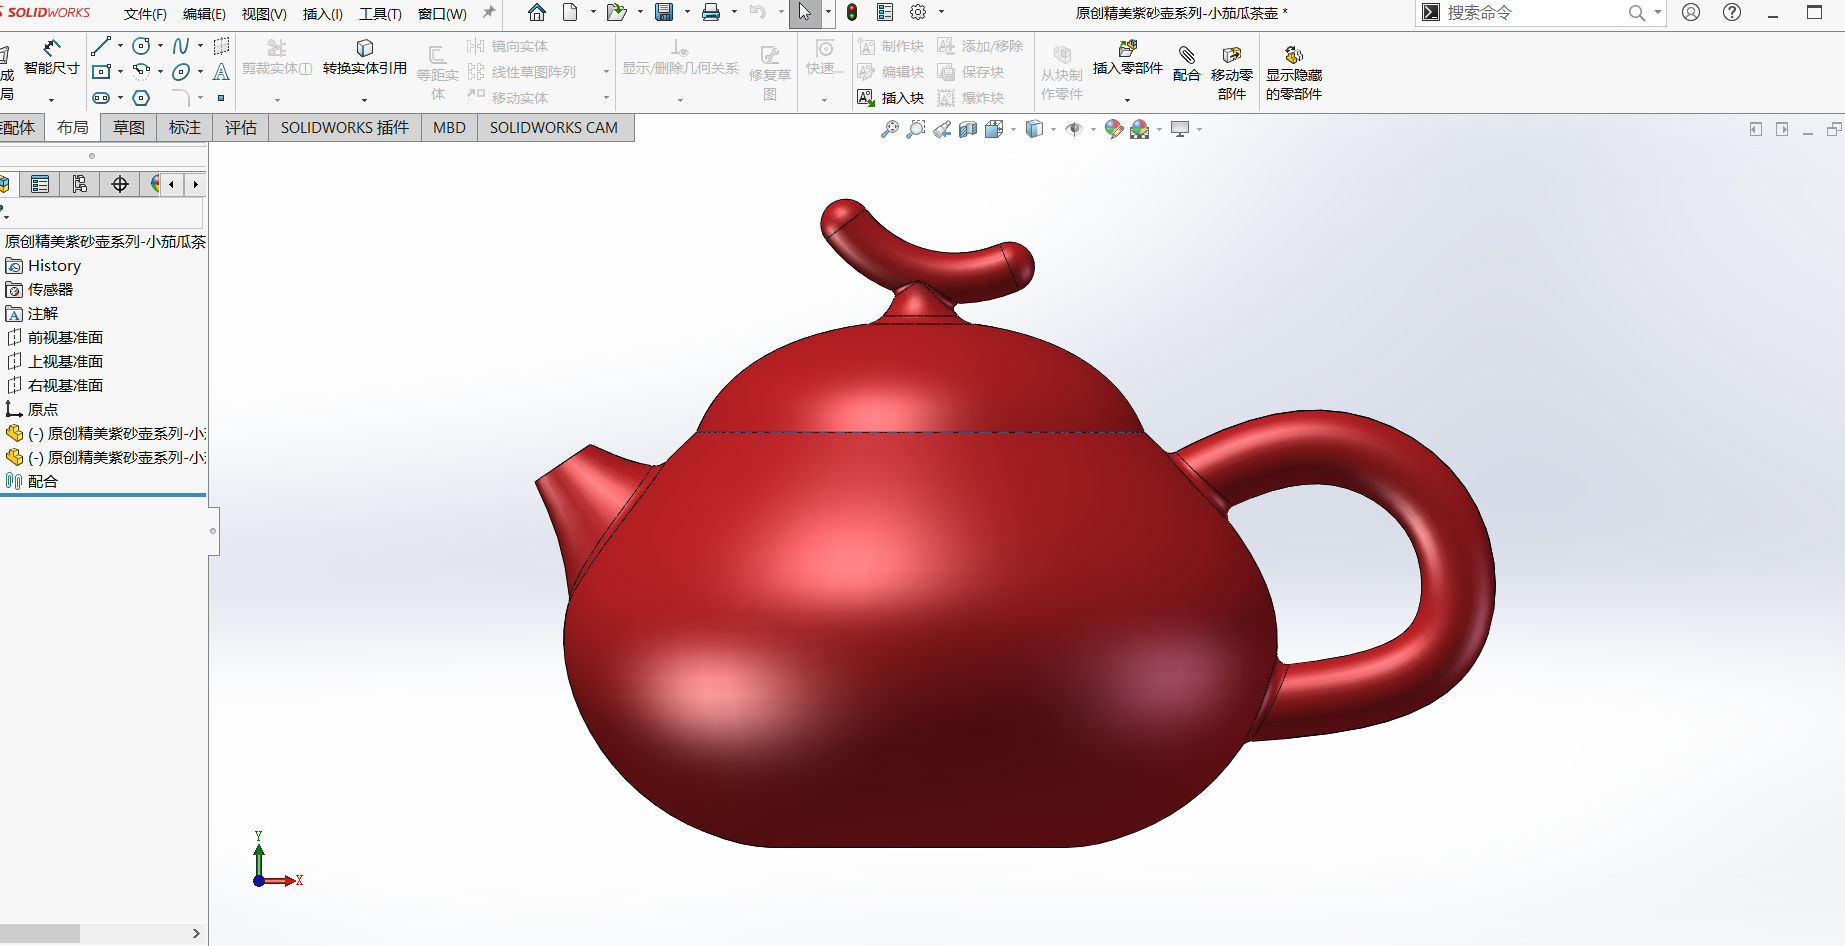Open ConfigurationManager tab icon
This screenshot has height=946, width=1845.
click(x=80, y=184)
